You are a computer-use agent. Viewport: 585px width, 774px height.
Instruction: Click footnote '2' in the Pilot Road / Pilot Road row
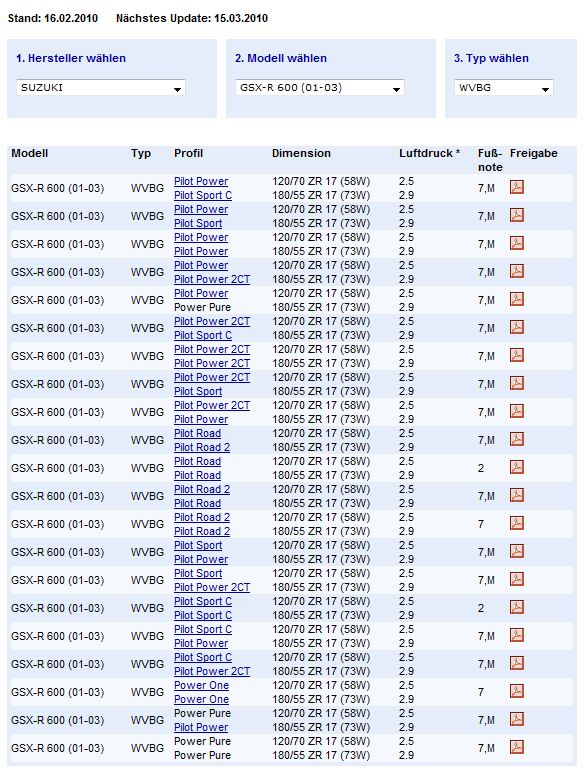point(481,468)
